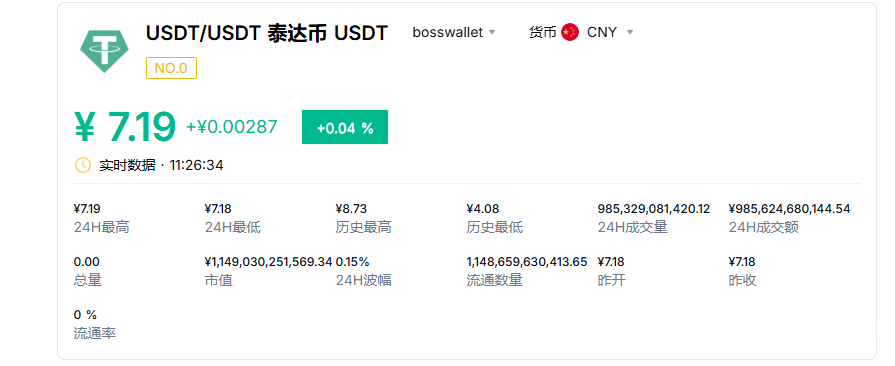This screenshot has height=366, width=895.
Task: Click the 流通率 0 % label
Action: click(x=95, y=333)
